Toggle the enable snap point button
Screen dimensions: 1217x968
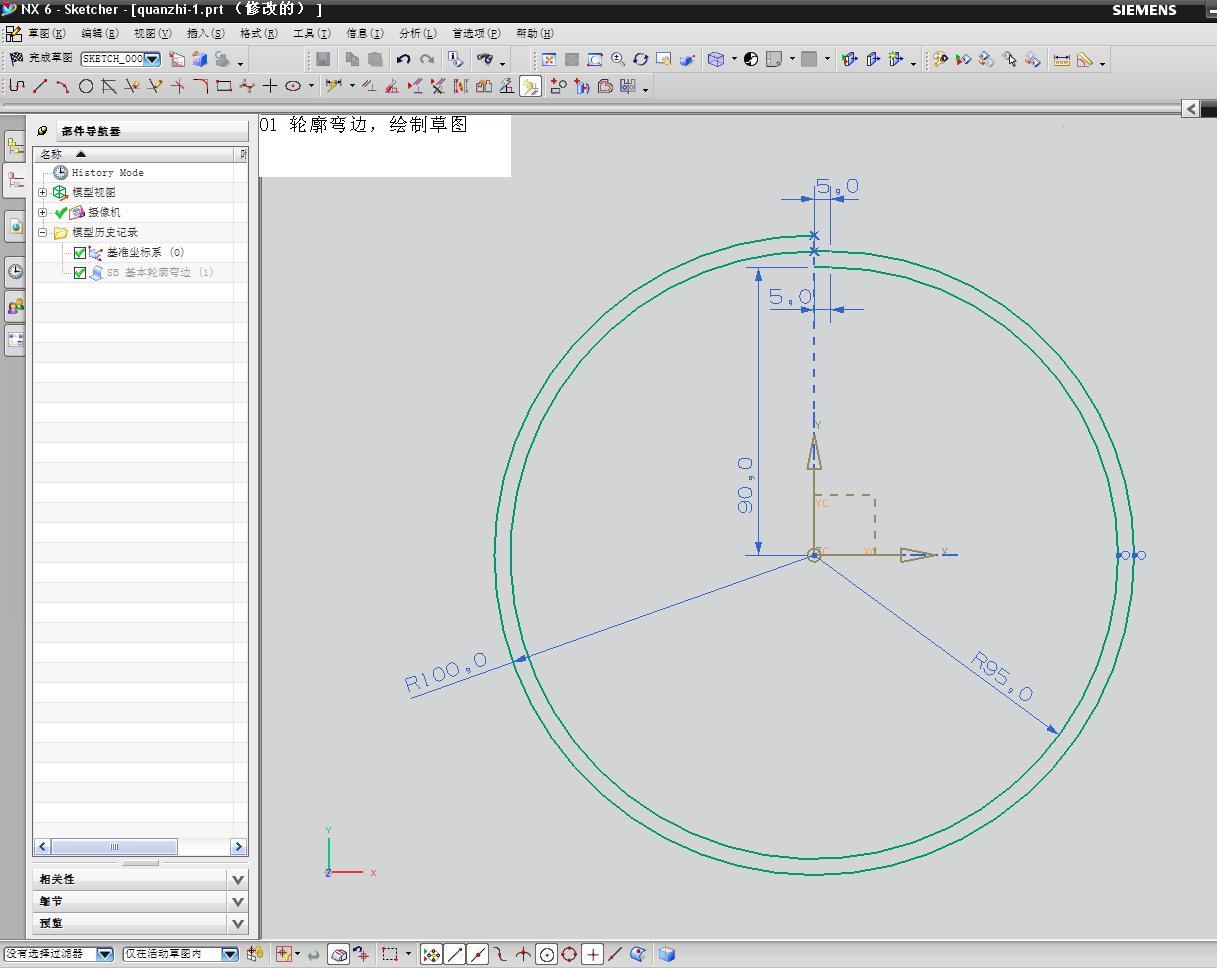[431, 955]
